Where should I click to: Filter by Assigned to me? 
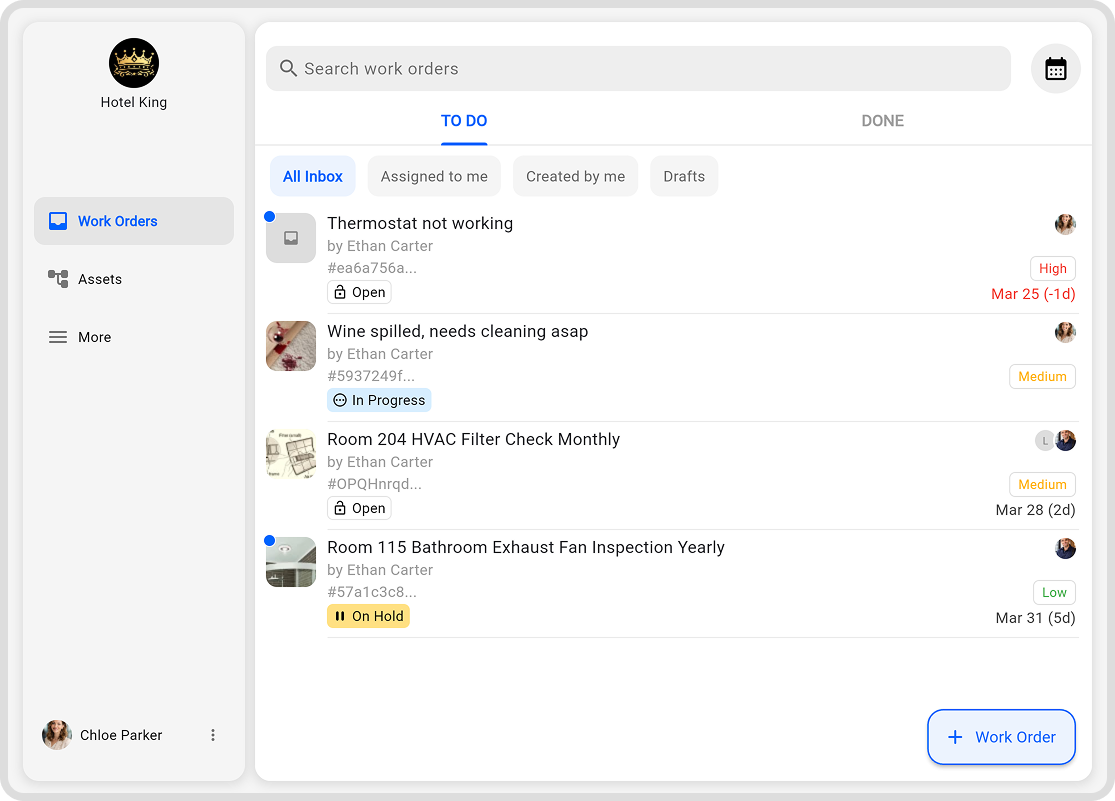tap(434, 176)
